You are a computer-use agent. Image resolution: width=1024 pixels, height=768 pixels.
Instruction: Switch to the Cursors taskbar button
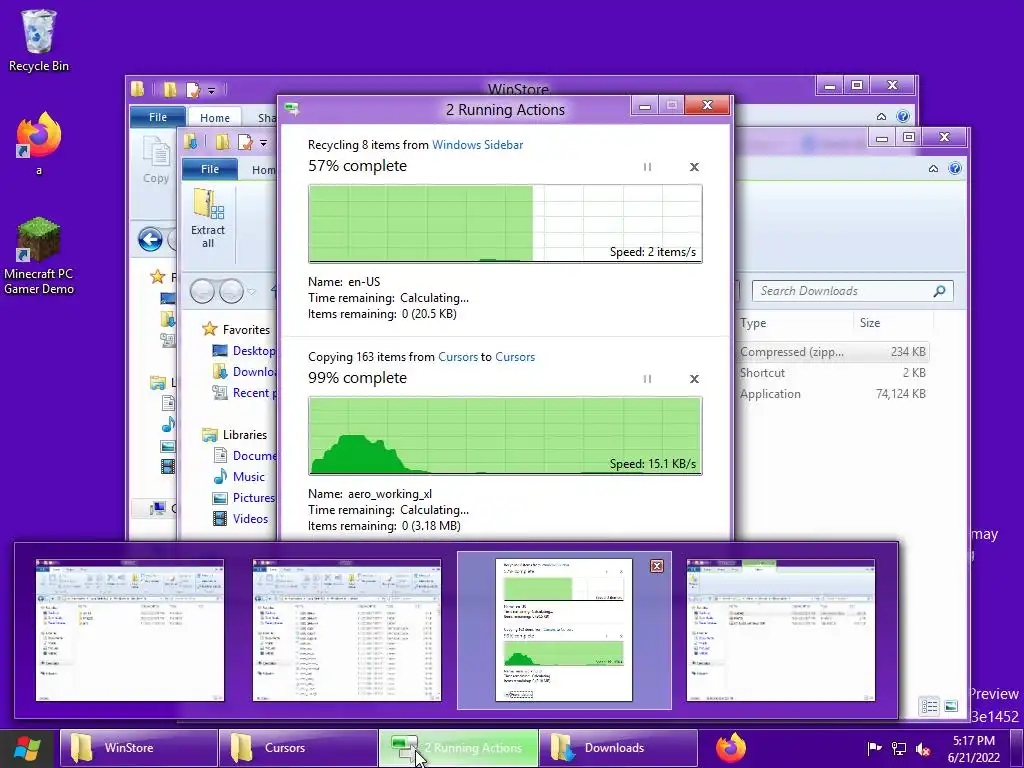[298, 748]
